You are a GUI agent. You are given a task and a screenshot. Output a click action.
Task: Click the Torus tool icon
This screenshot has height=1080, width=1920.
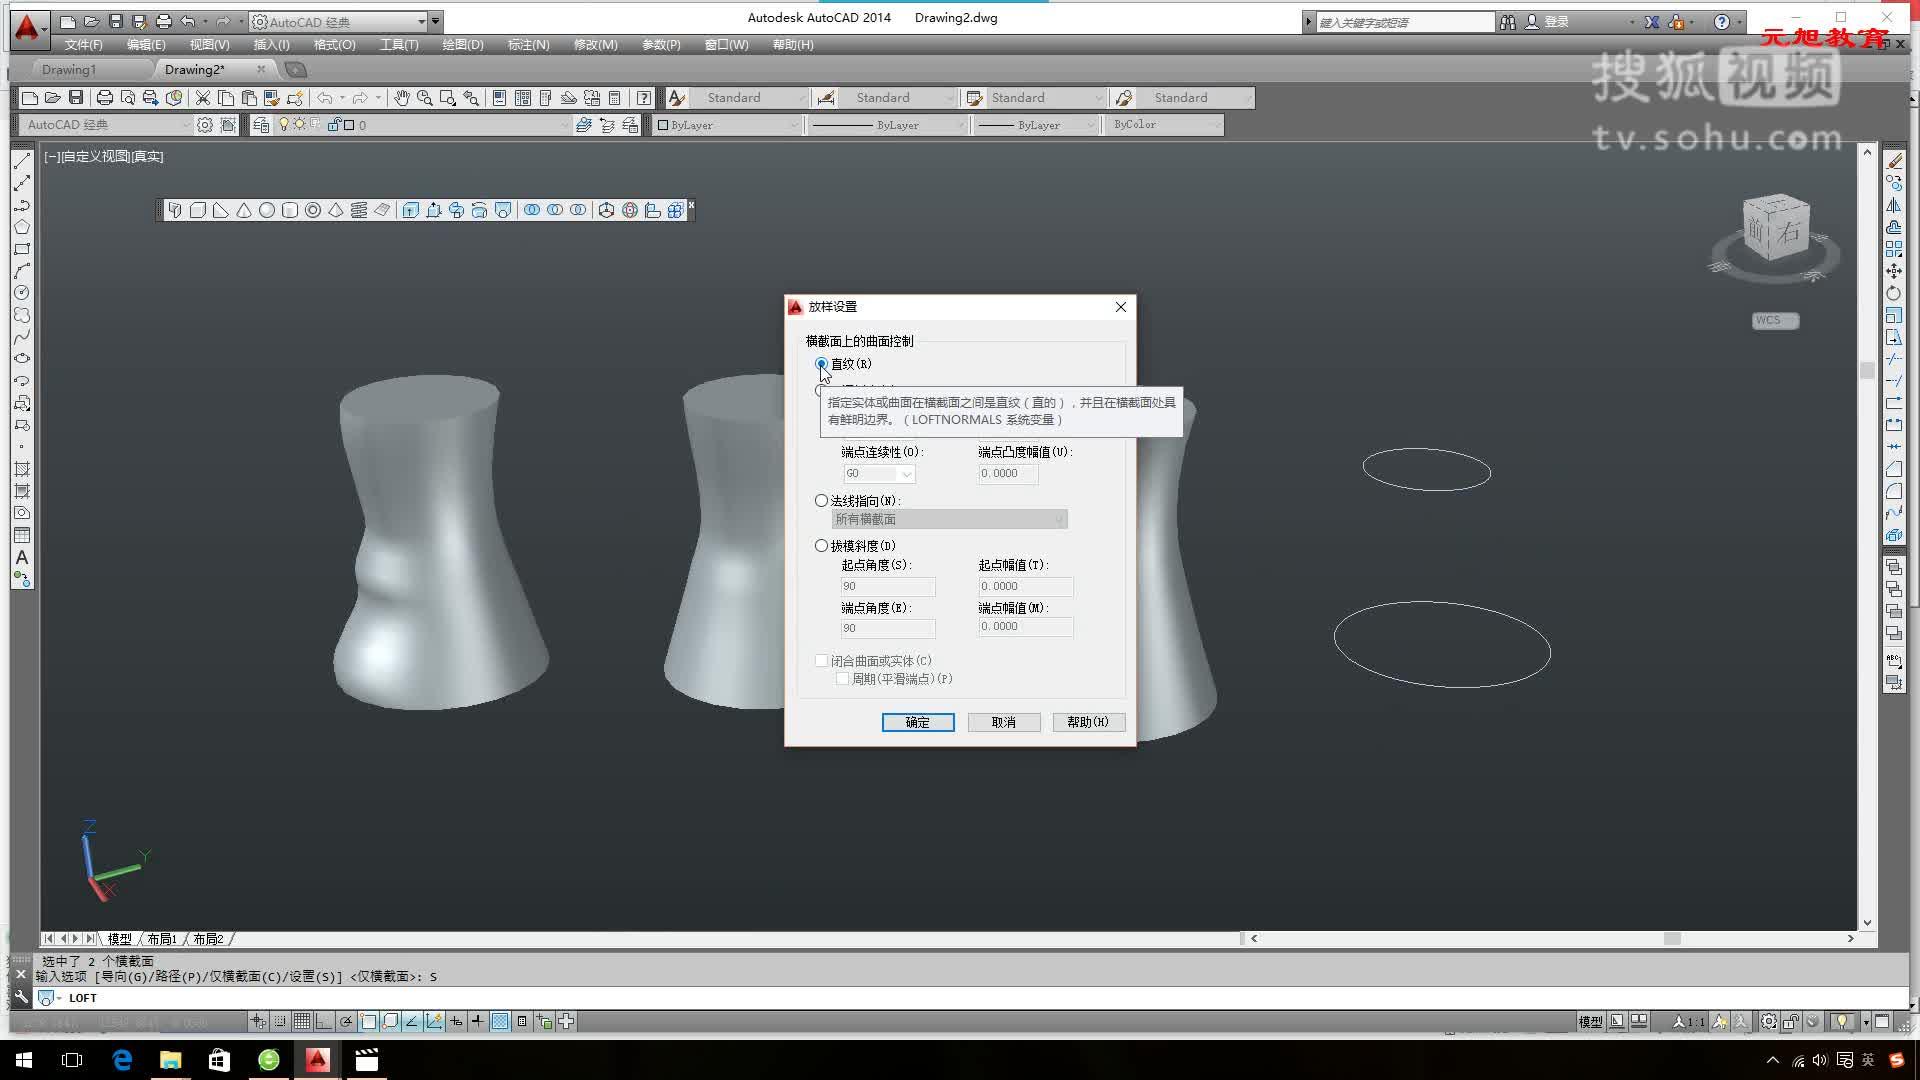tap(313, 210)
